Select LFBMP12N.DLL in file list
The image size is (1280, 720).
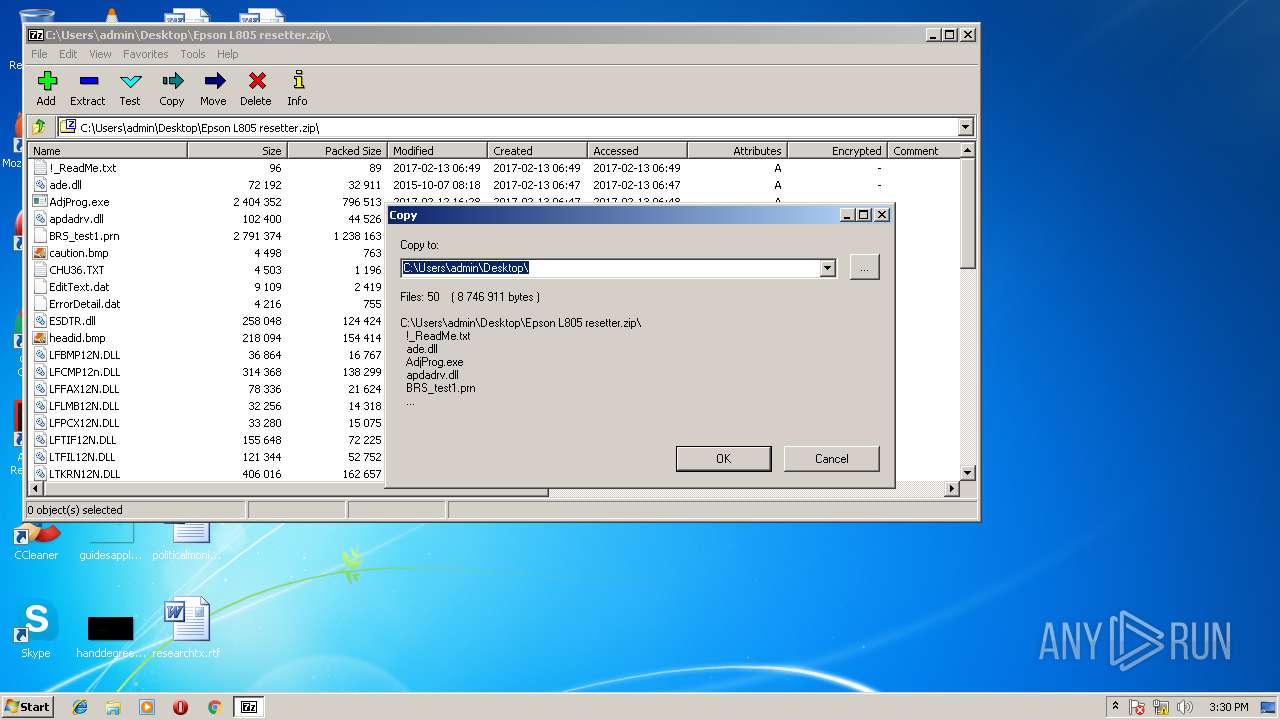point(84,355)
